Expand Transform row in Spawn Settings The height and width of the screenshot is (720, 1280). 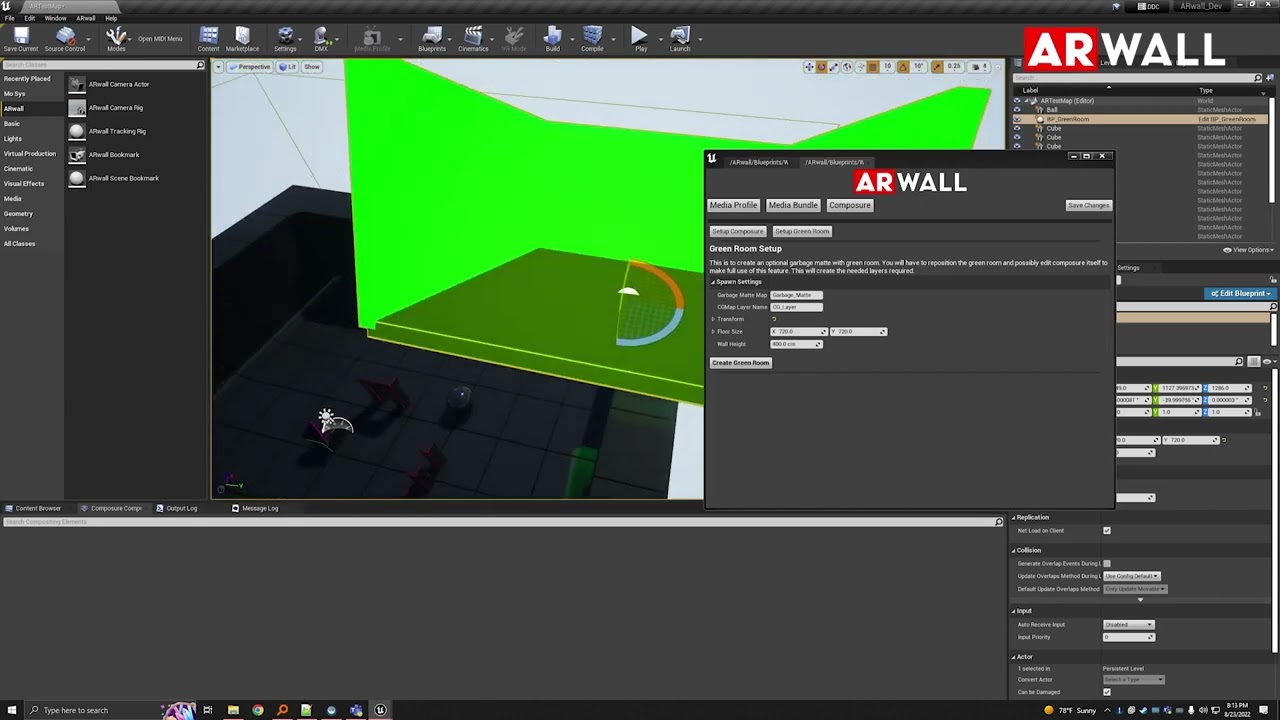pos(713,319)
